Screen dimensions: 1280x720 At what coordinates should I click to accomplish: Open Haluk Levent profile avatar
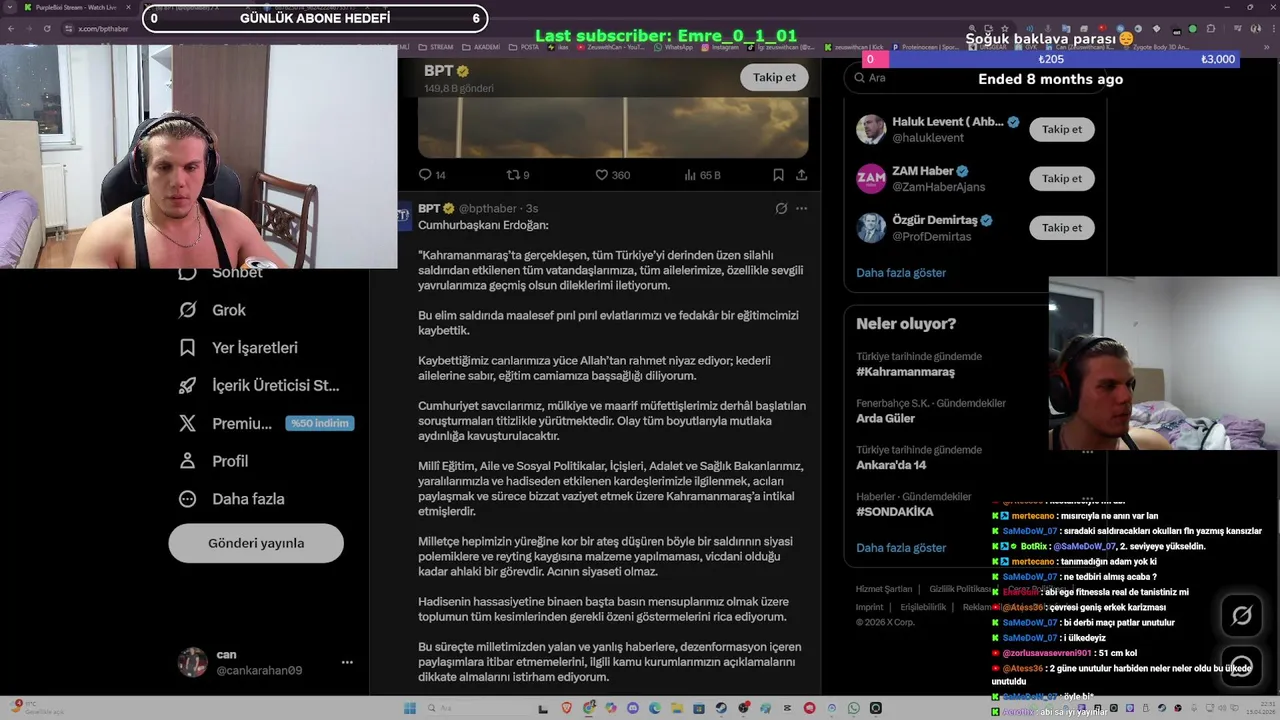tap(871, 129)
